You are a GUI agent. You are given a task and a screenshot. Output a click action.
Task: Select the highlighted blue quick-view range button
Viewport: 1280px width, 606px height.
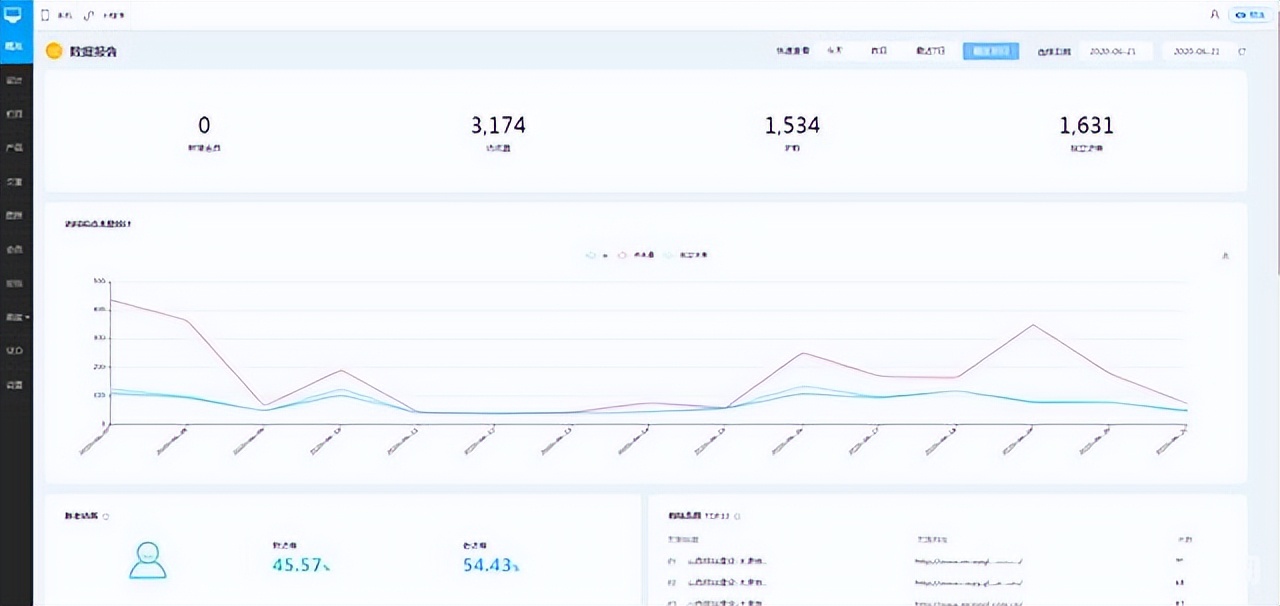[x=990, y=51]
